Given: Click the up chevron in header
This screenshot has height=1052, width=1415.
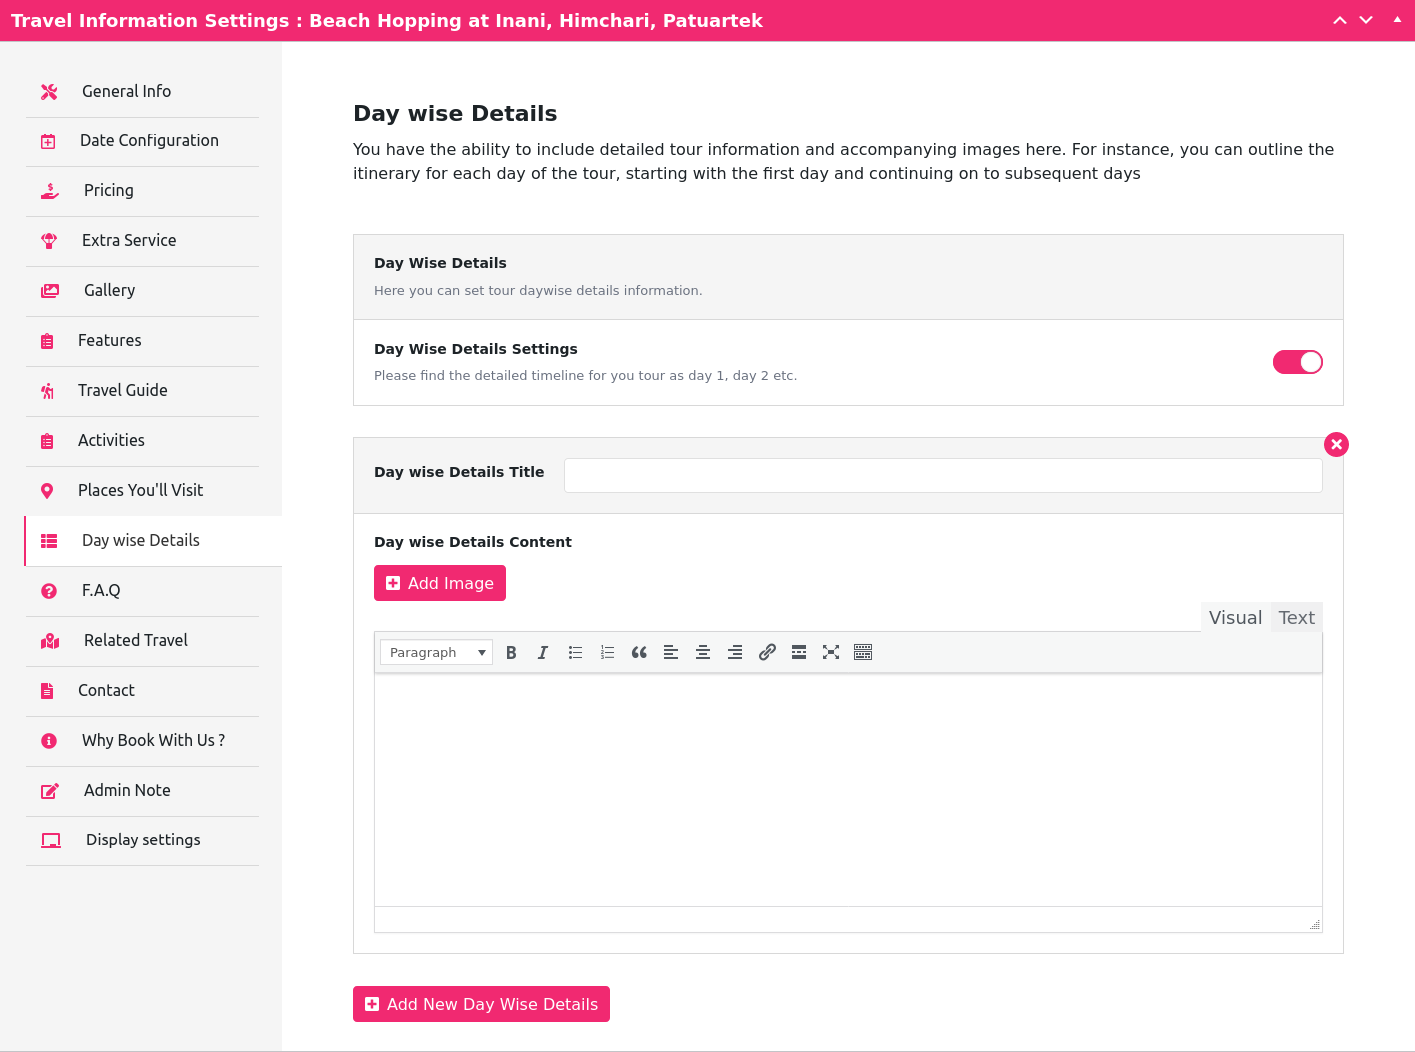Looking at the screenshot, I should pos(1340,20).
